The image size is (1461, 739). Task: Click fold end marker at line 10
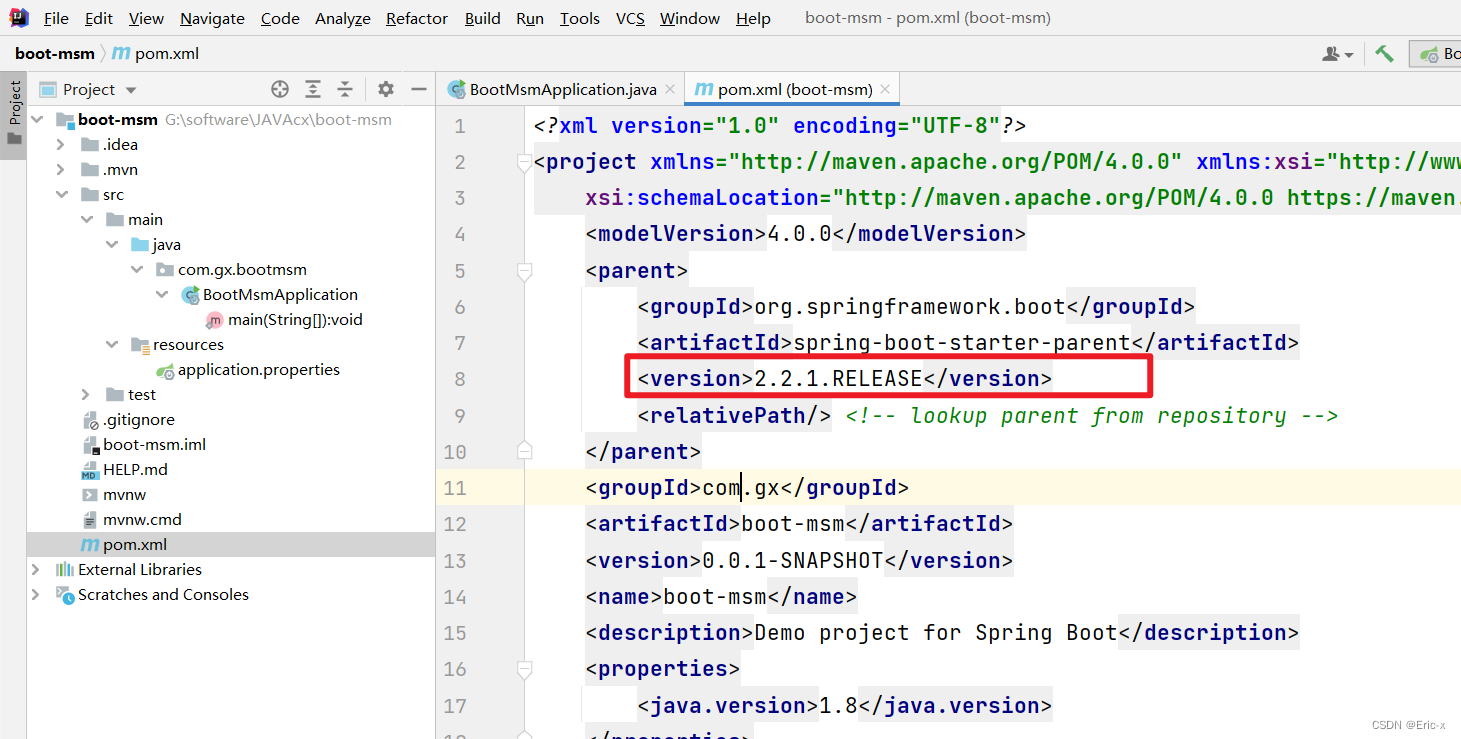[x=523, y=451]
